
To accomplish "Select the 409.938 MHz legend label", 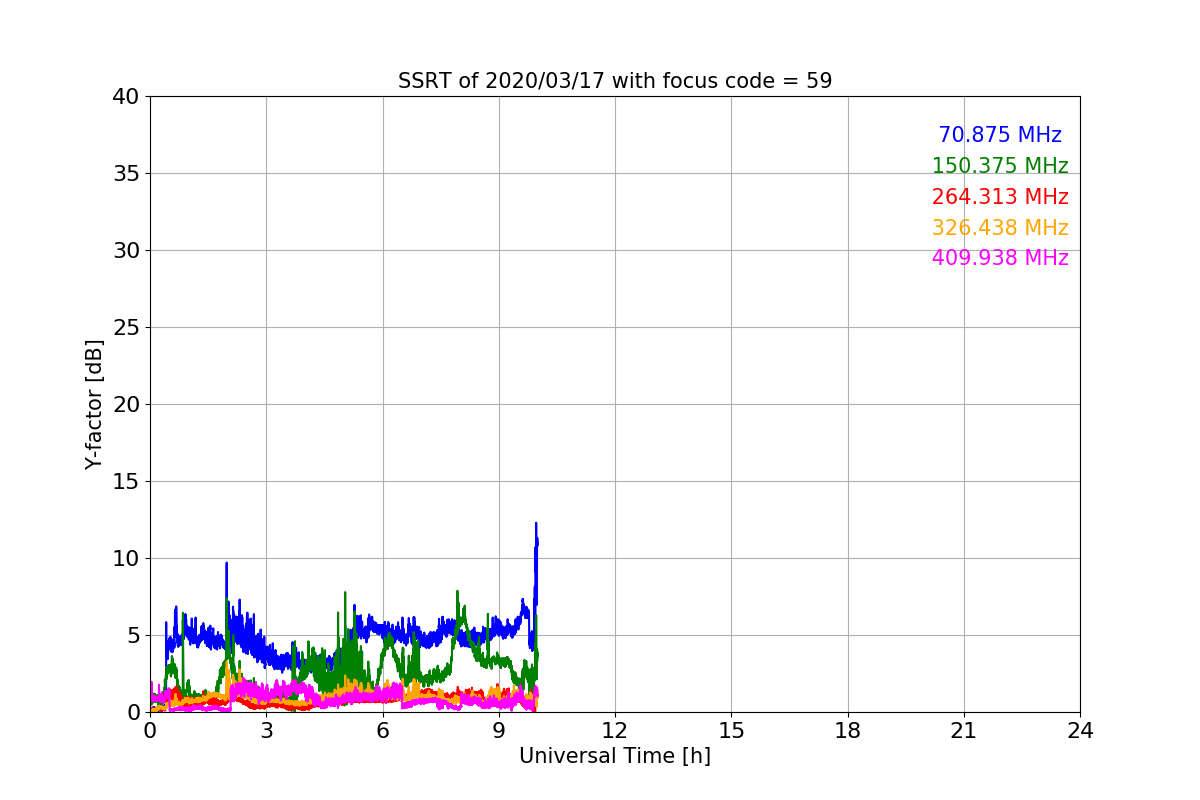I will click(1000, 258).
